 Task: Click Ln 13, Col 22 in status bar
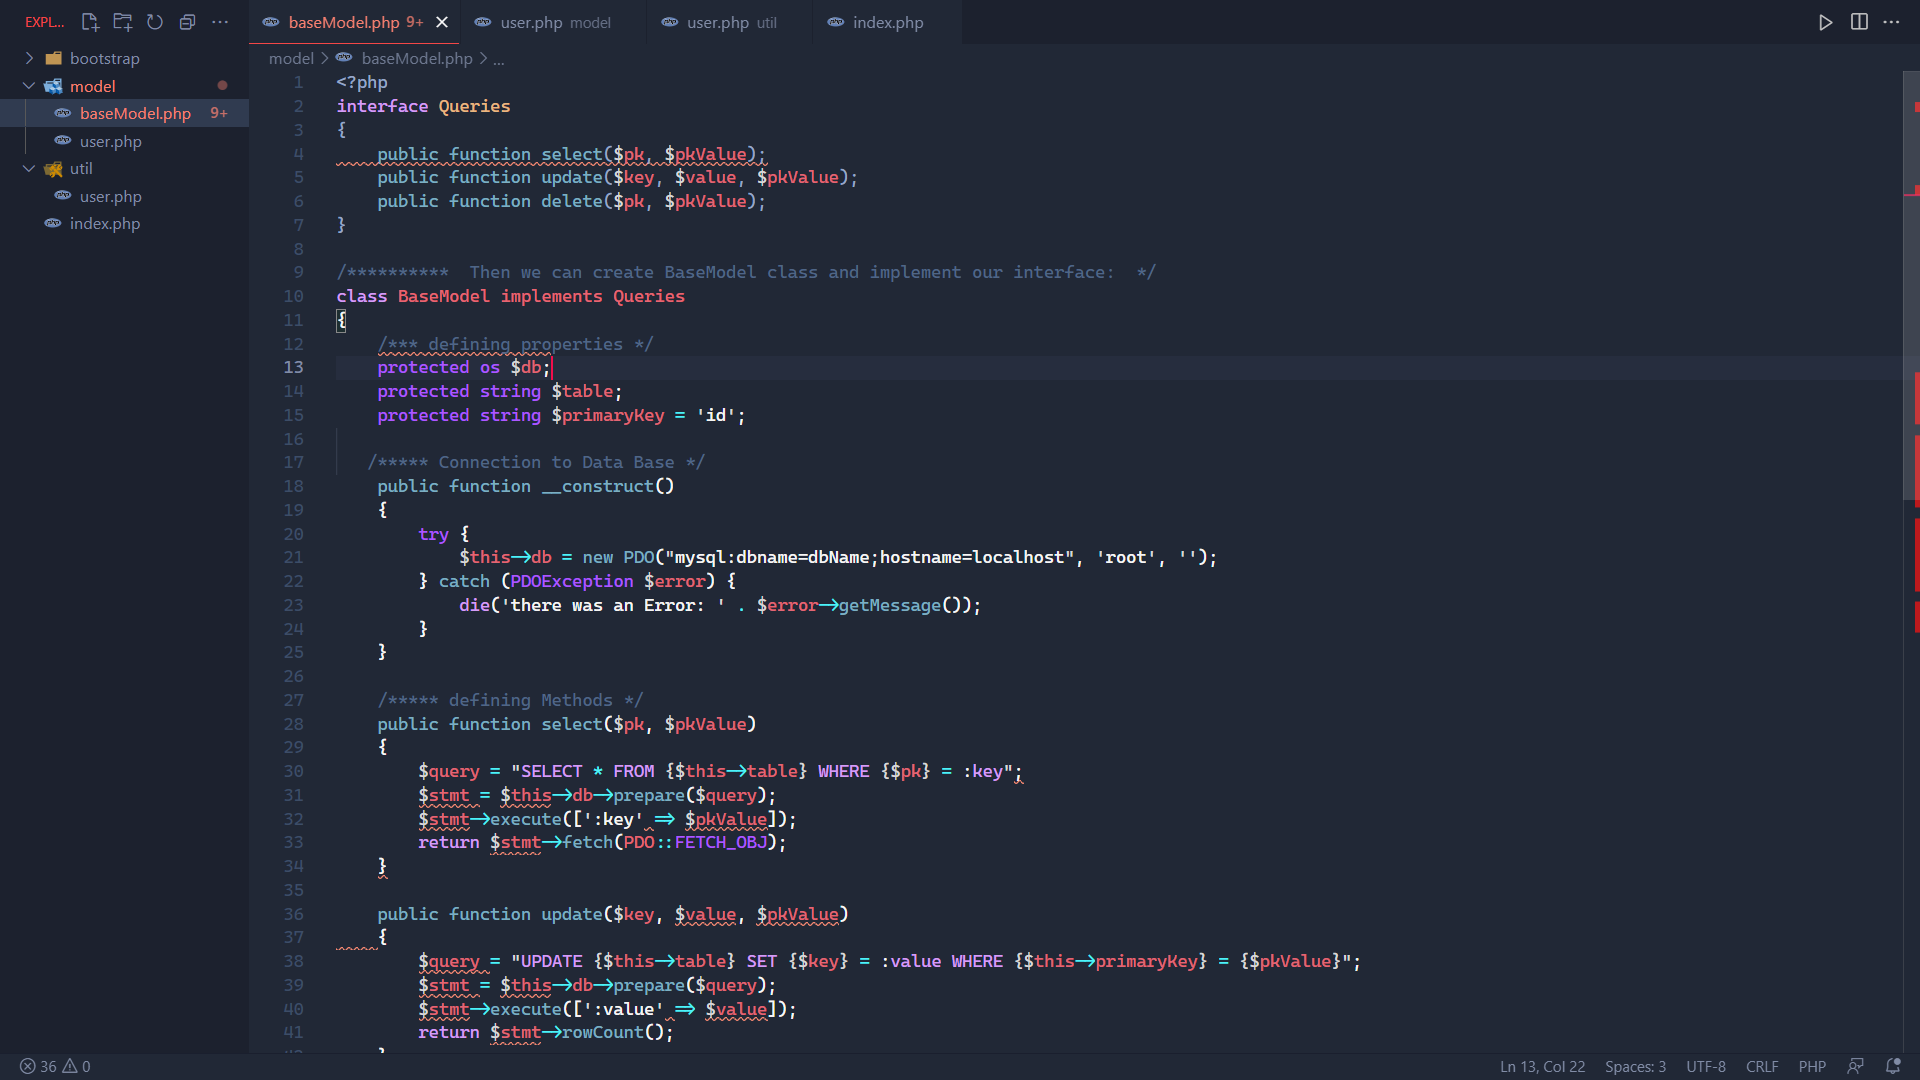tap(1542, 1066)
